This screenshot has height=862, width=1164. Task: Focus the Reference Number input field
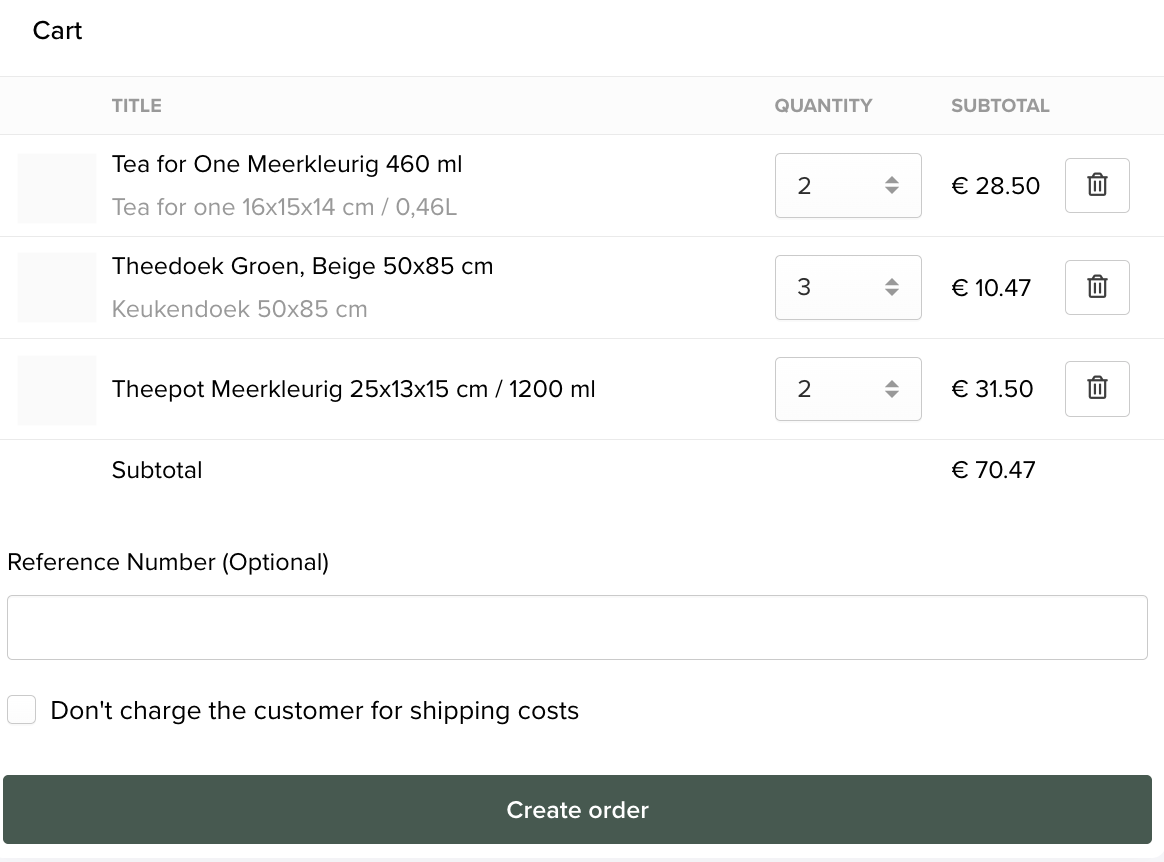[578, 627]
